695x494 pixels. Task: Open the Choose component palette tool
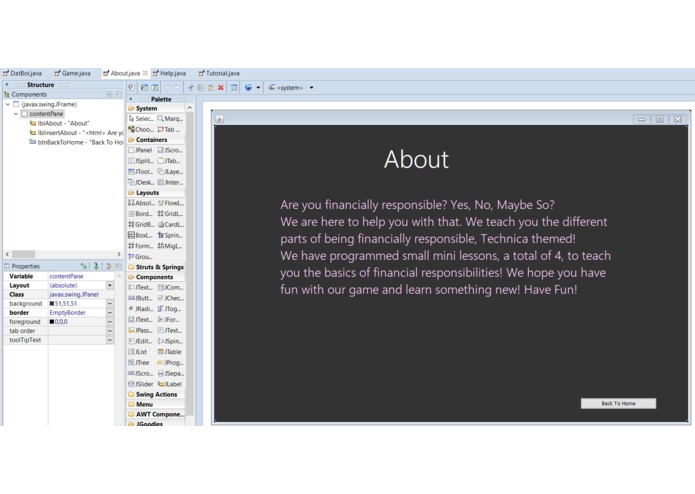point(141,129)
